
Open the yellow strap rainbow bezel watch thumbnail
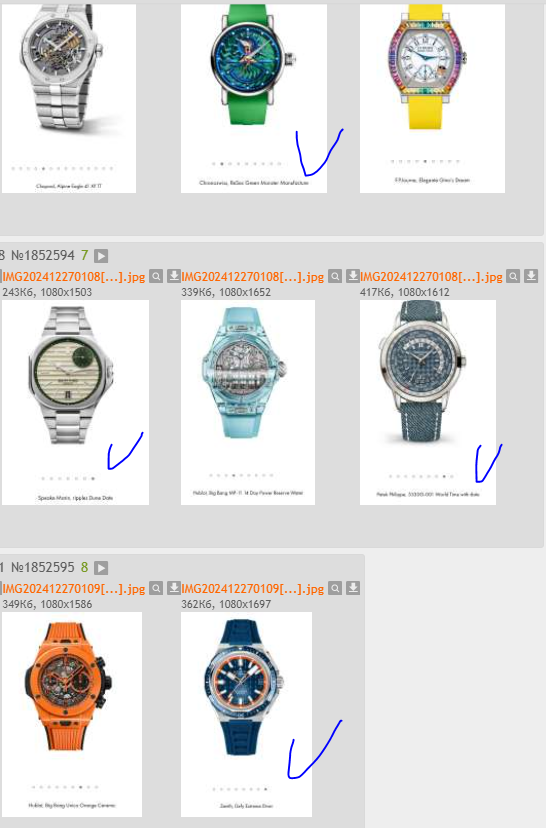coord(432,99)
